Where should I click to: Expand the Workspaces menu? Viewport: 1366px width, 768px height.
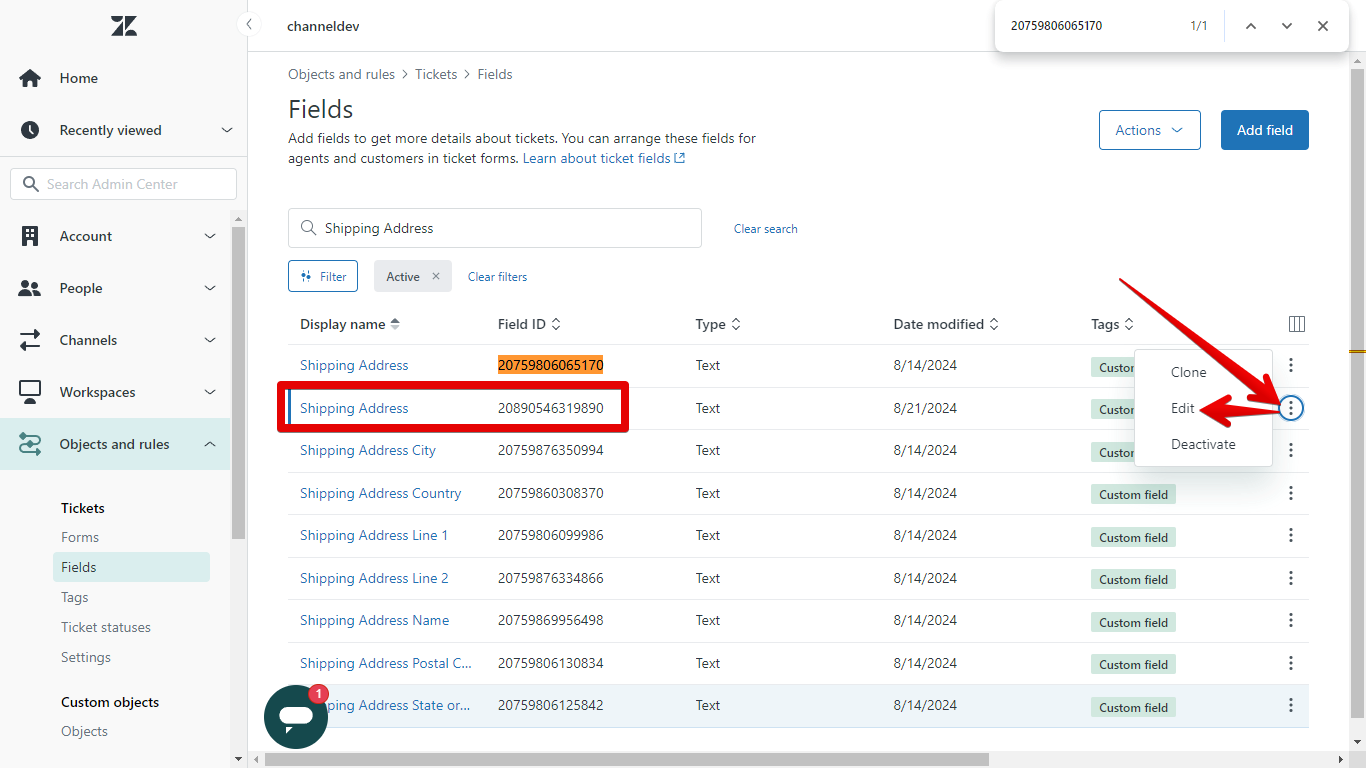coord(210,392)
